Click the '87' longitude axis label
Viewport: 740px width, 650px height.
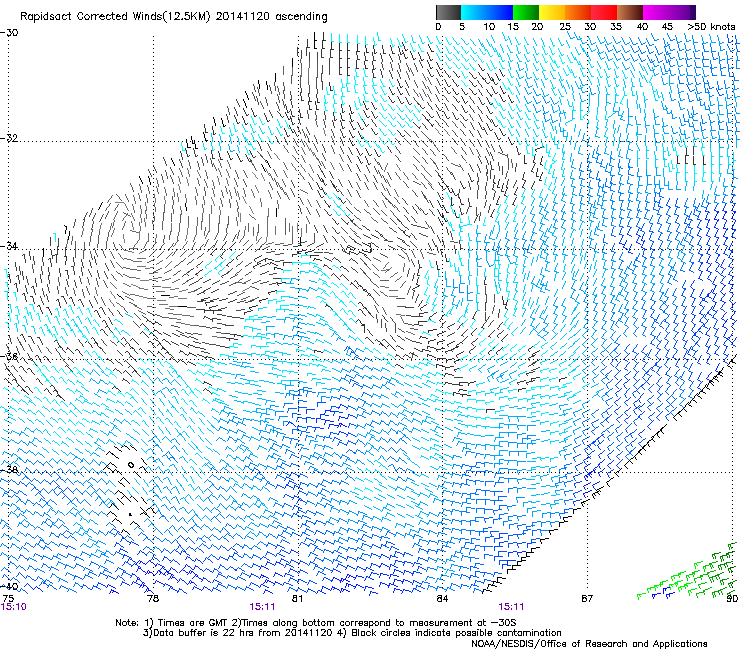(587, 599)
